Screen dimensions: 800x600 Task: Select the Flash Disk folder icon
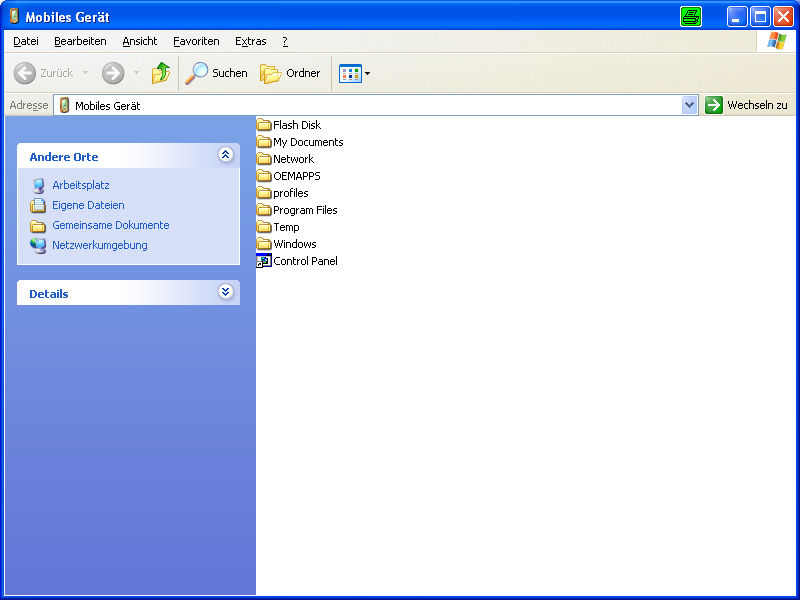point(264,124)
